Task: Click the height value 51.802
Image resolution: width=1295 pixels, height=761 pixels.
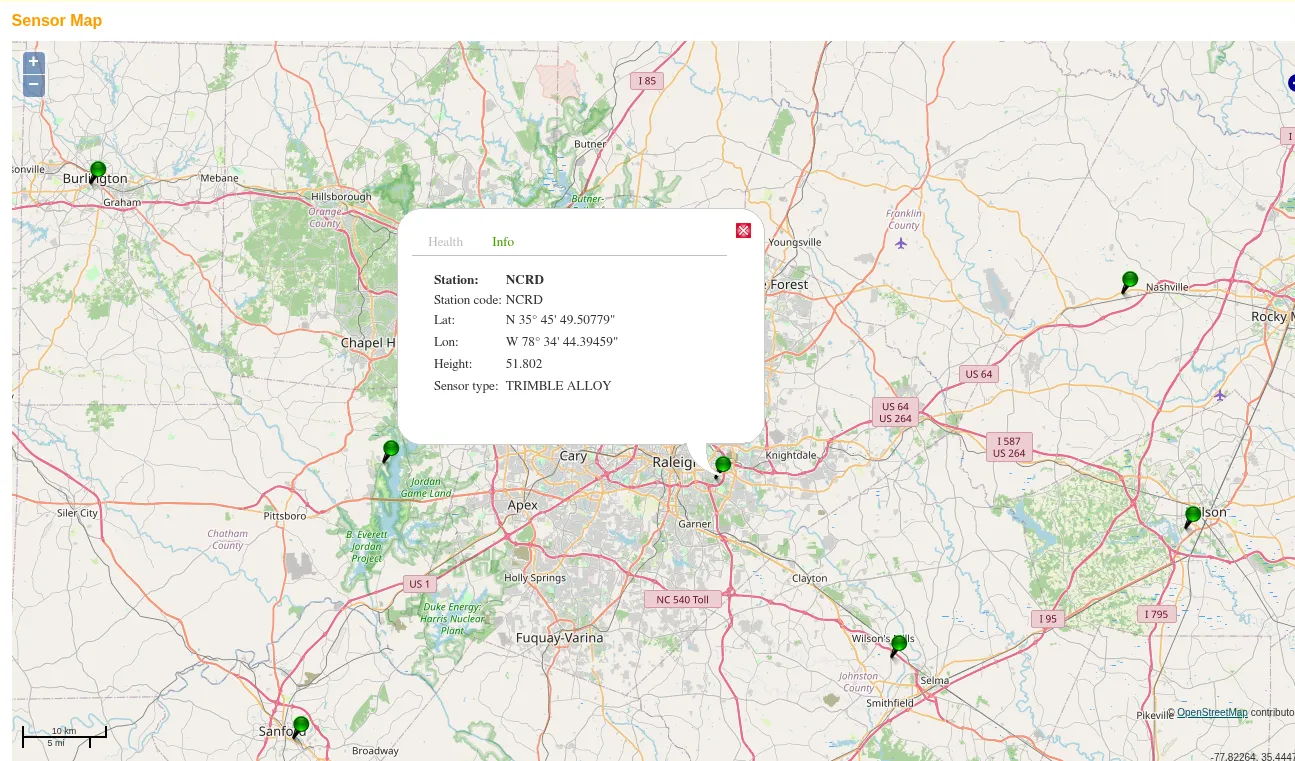Action: (524, 364)
